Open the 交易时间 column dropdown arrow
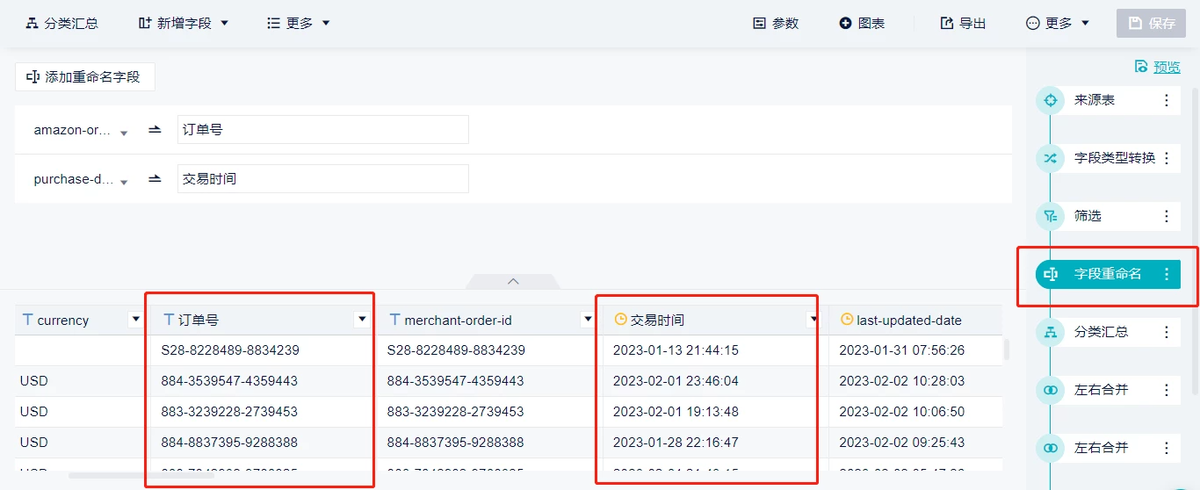 click(814, 320)
